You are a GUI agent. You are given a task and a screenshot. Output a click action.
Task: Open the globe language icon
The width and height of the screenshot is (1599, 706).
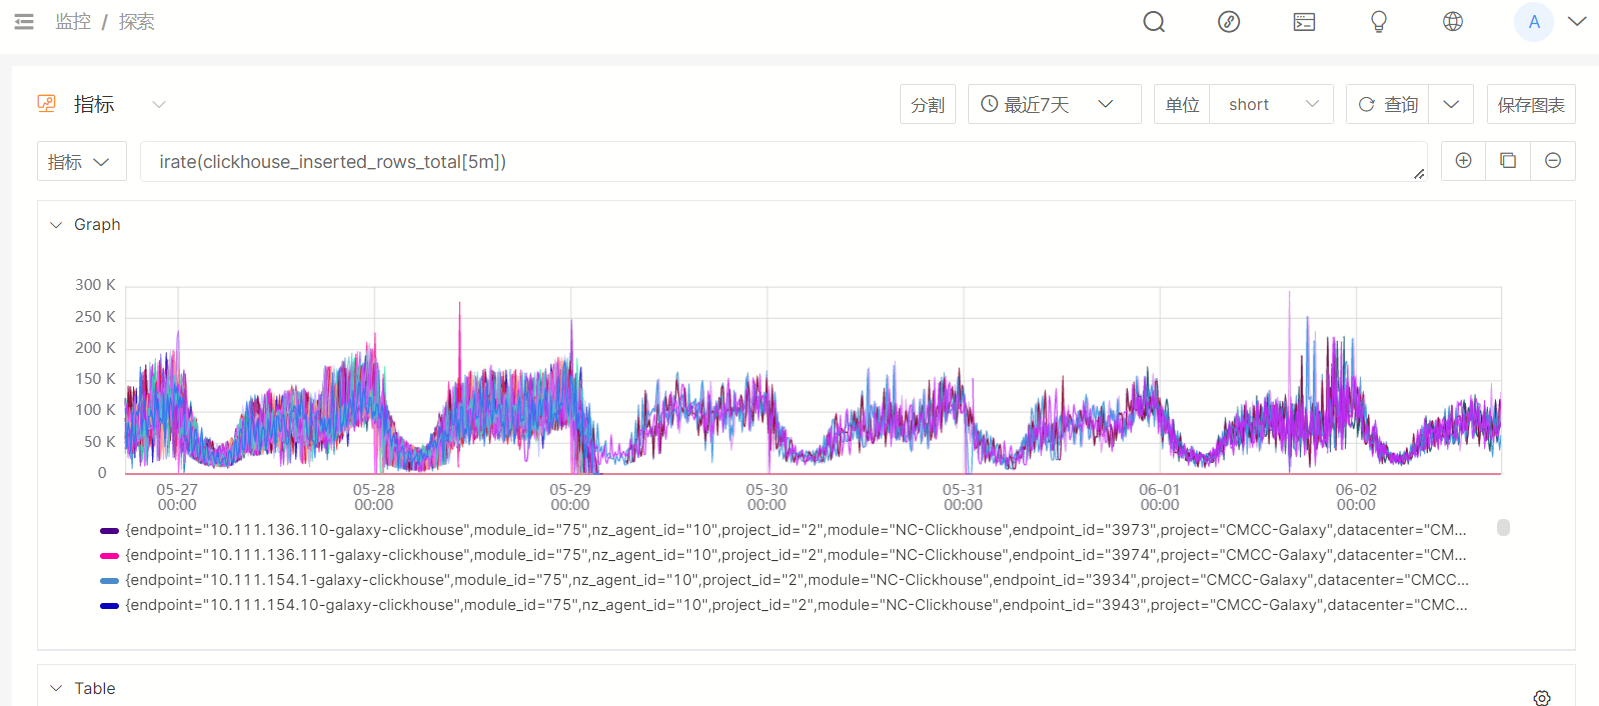[x=1453, y=22]
